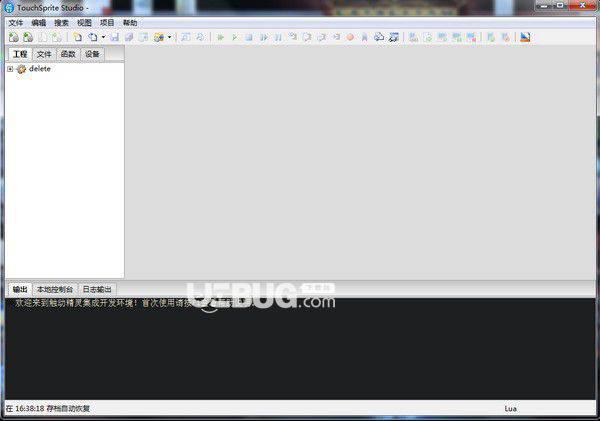Click the save-all stacked disks icon
The image size is (600, 421).
click(x=129, y=37)
